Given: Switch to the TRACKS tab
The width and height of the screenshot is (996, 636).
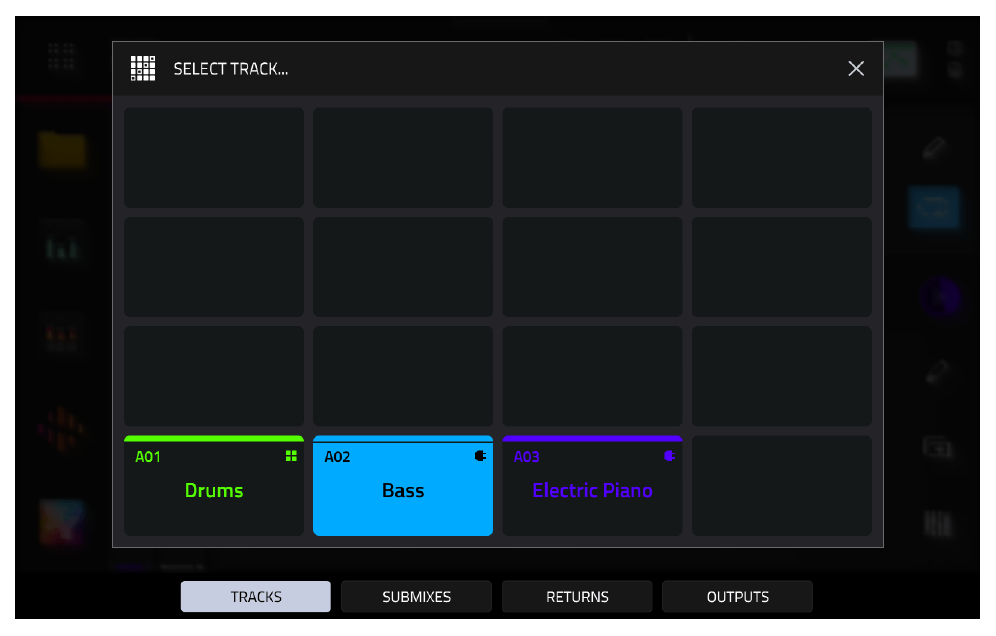Looking at the screenshot, I should [256, 597].
